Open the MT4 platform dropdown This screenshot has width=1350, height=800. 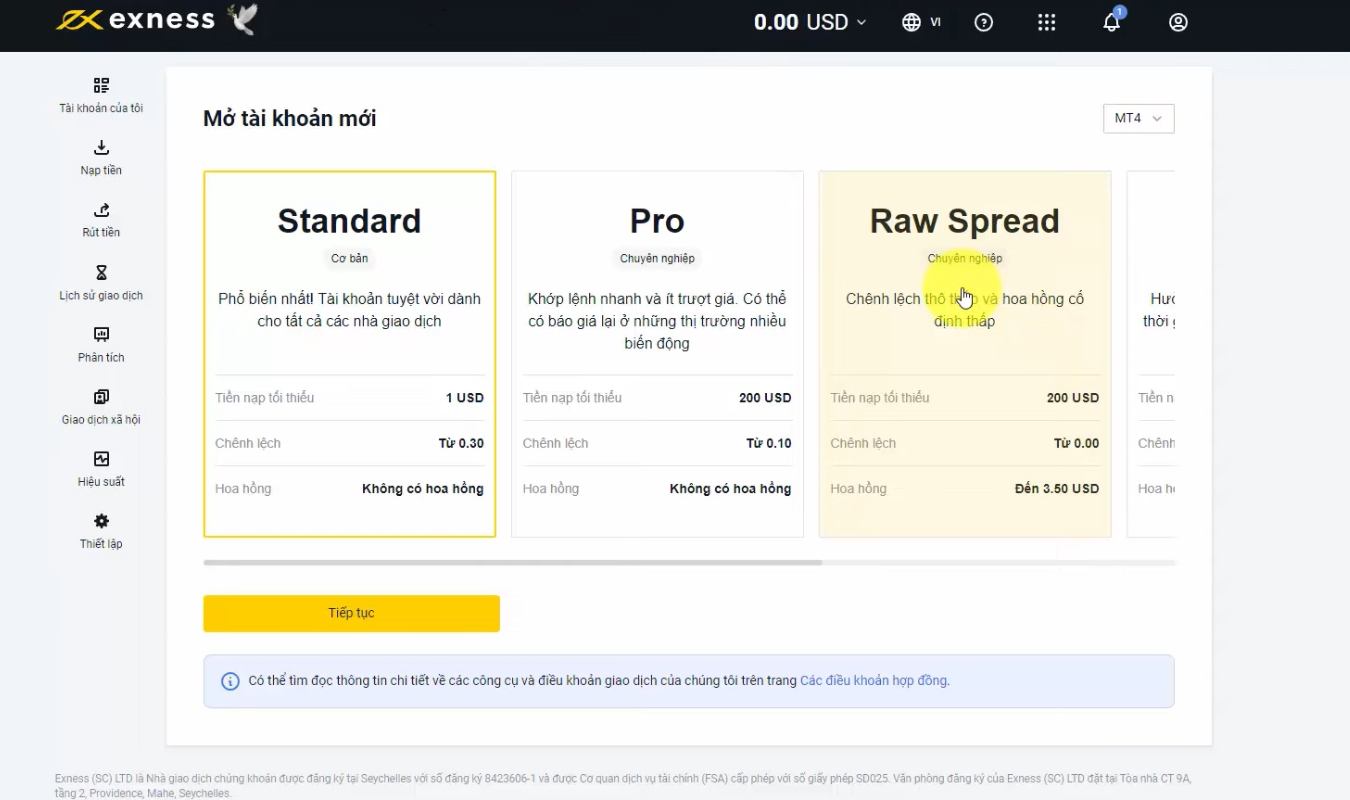pyautogui.click(x=1138, y=118)
